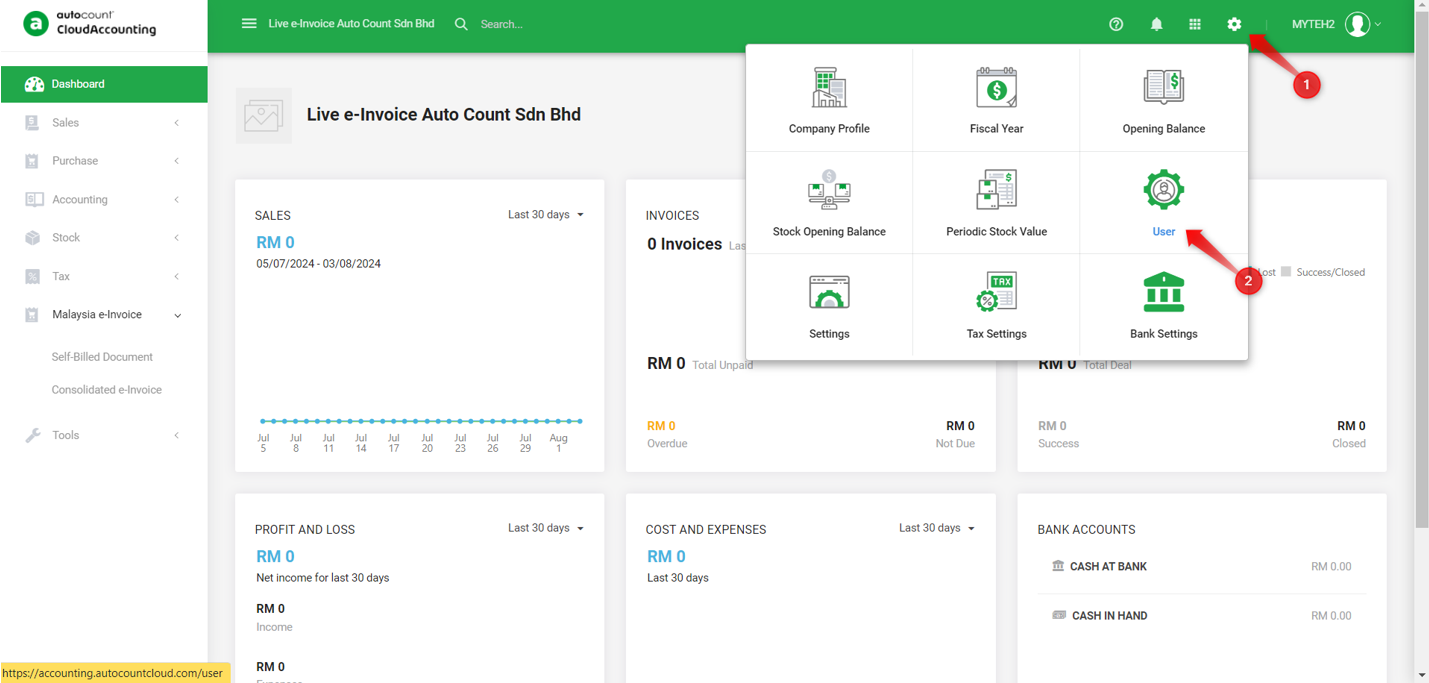Click the Sales RM 0 amount
The image size is (1429, 683).
[x=275, y=243]
